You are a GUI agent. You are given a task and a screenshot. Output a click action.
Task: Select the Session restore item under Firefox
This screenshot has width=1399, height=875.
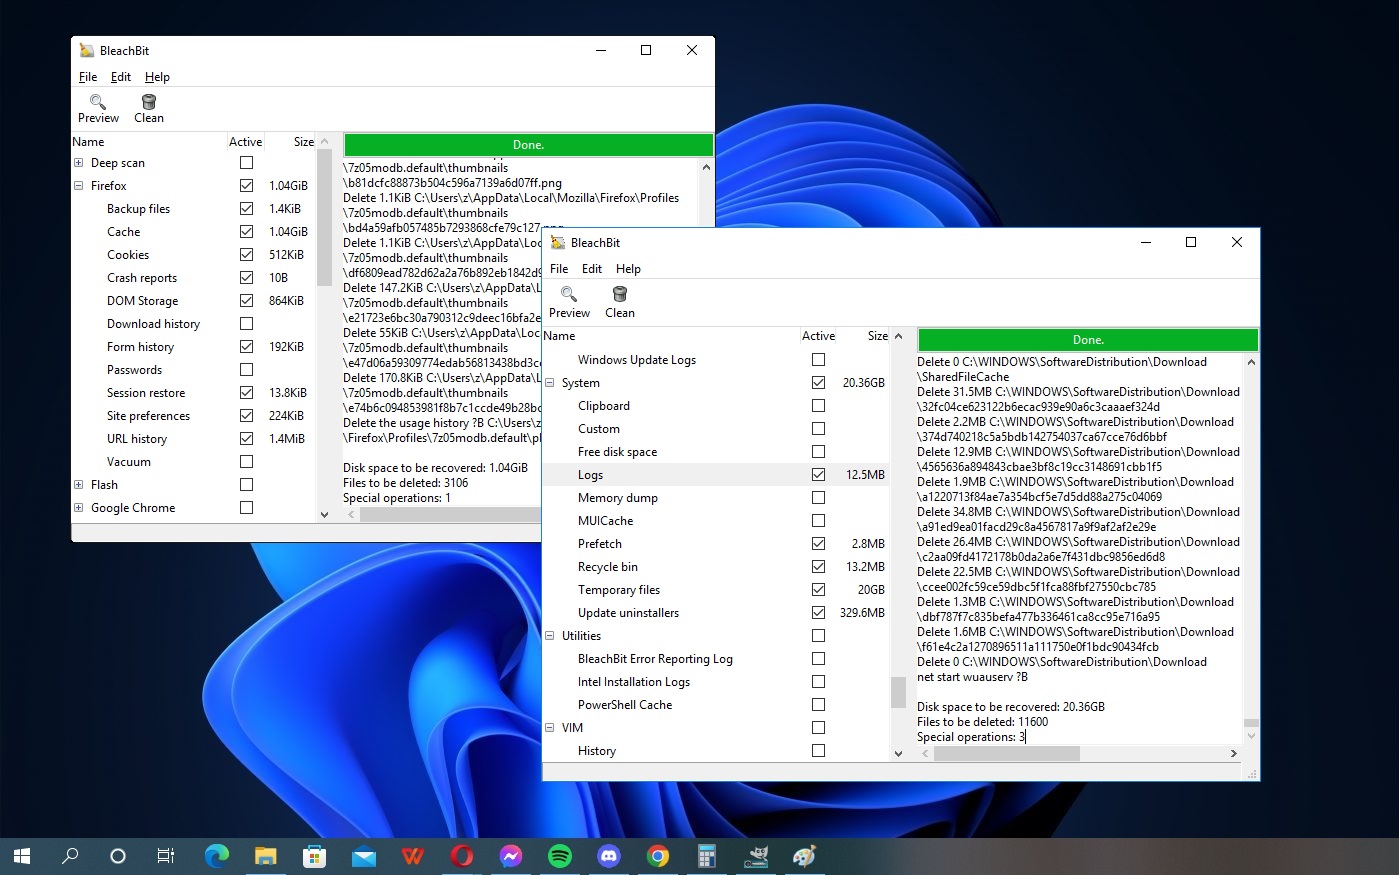[x=146, y=393]
